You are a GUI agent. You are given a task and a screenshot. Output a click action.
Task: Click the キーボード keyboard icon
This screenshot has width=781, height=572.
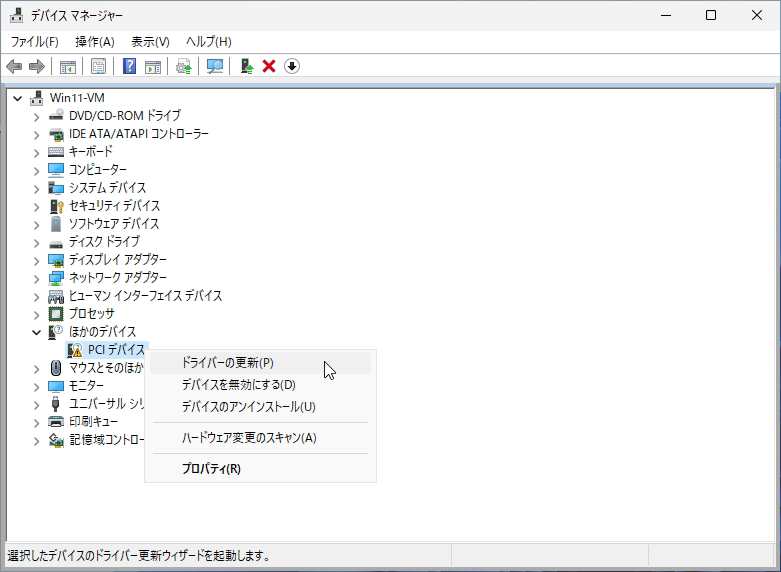click(56, 151)
